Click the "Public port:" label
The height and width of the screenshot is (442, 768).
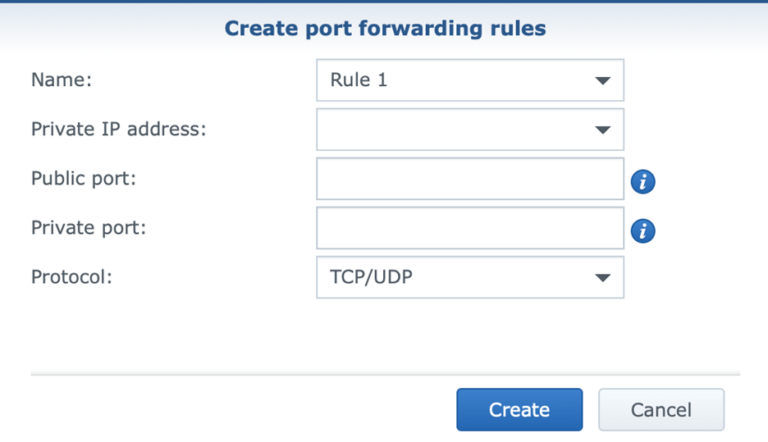click(x=83, y=178)
